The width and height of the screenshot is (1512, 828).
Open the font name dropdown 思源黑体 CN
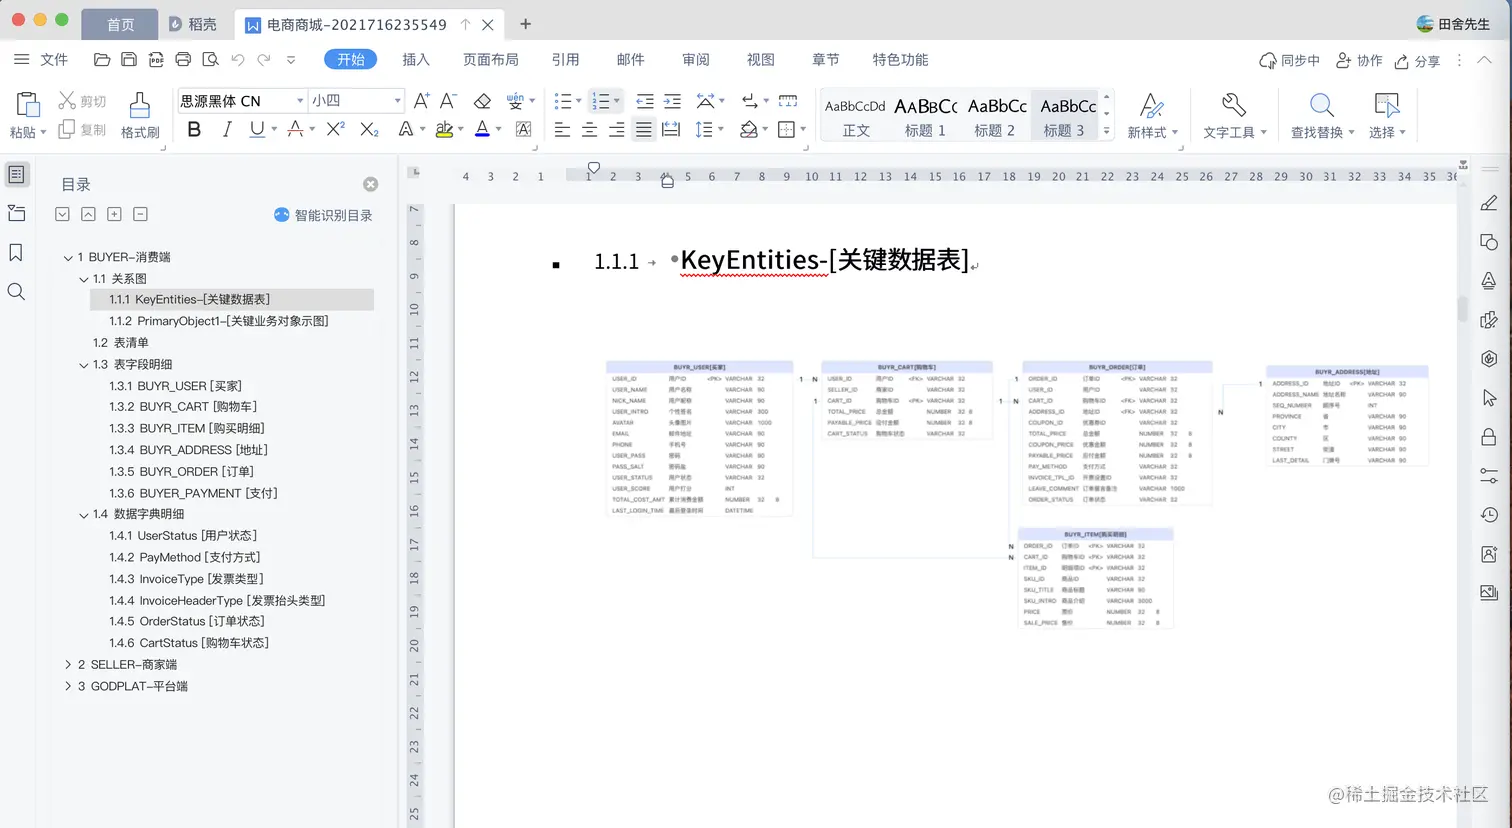pyautogui.click(x=241, y=101)
